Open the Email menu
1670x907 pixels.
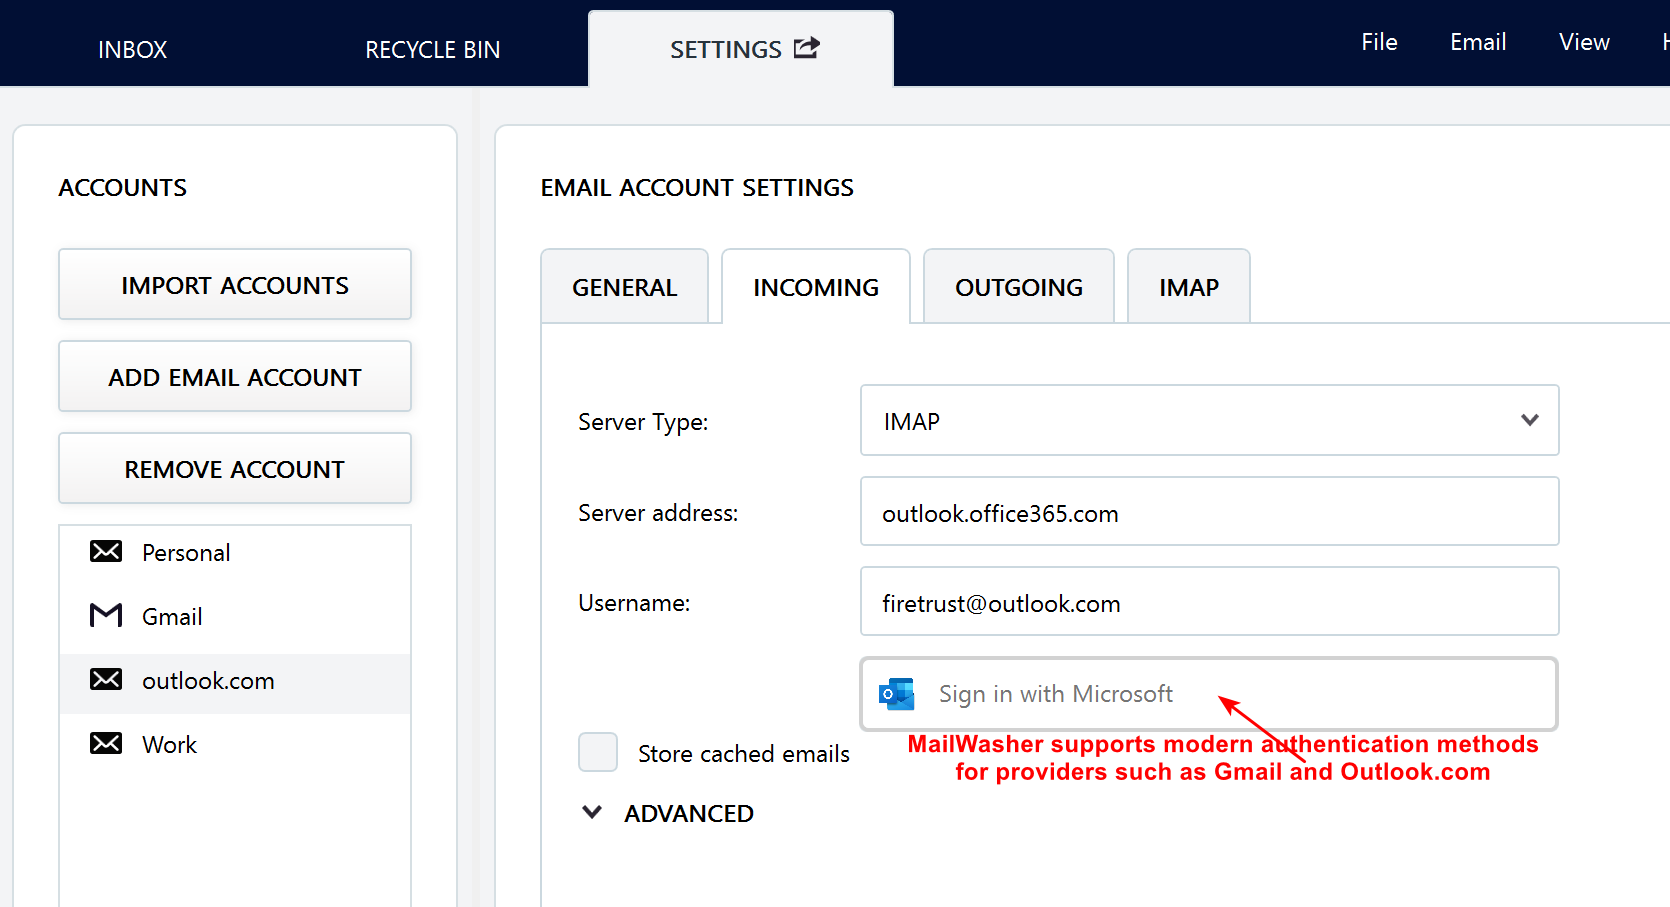tap(1478, 42)
